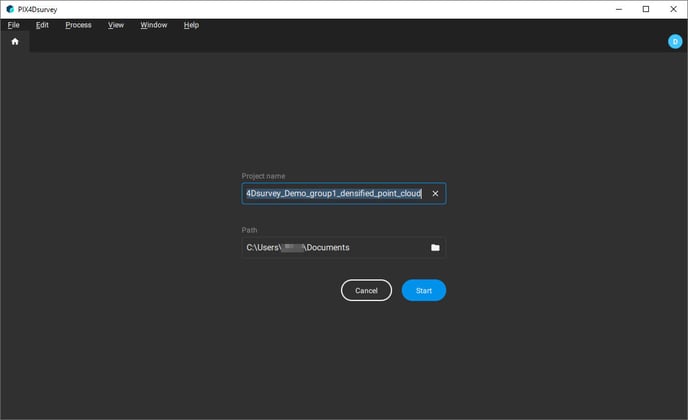This screenshot has width=688, height=420.
Task: Open the user account avatar "D"
Action: point(674,42)
